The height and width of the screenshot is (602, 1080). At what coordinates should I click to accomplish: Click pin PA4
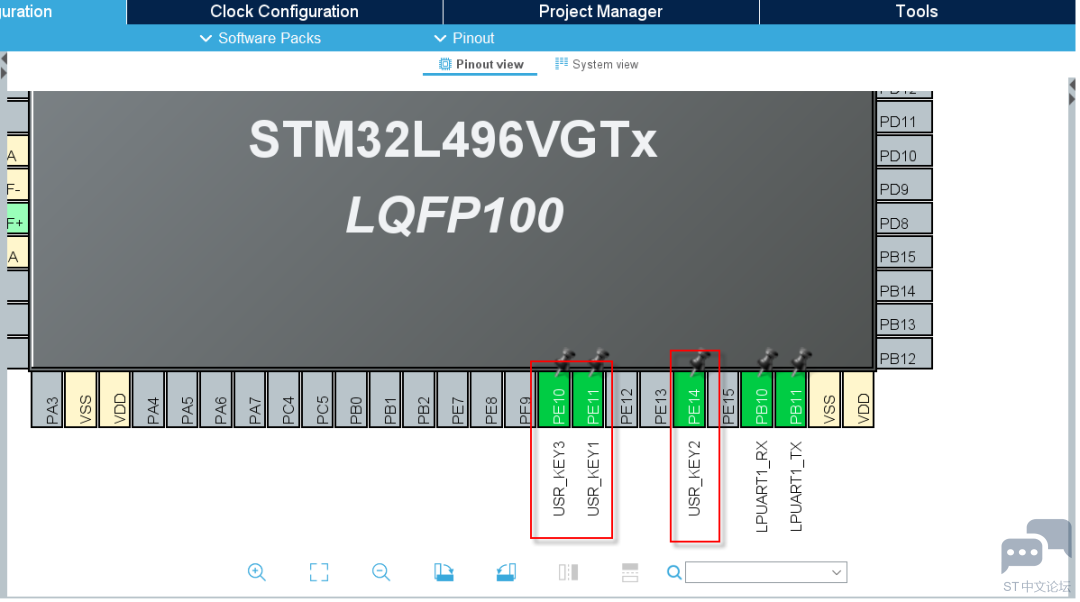[x=149, y=399]
